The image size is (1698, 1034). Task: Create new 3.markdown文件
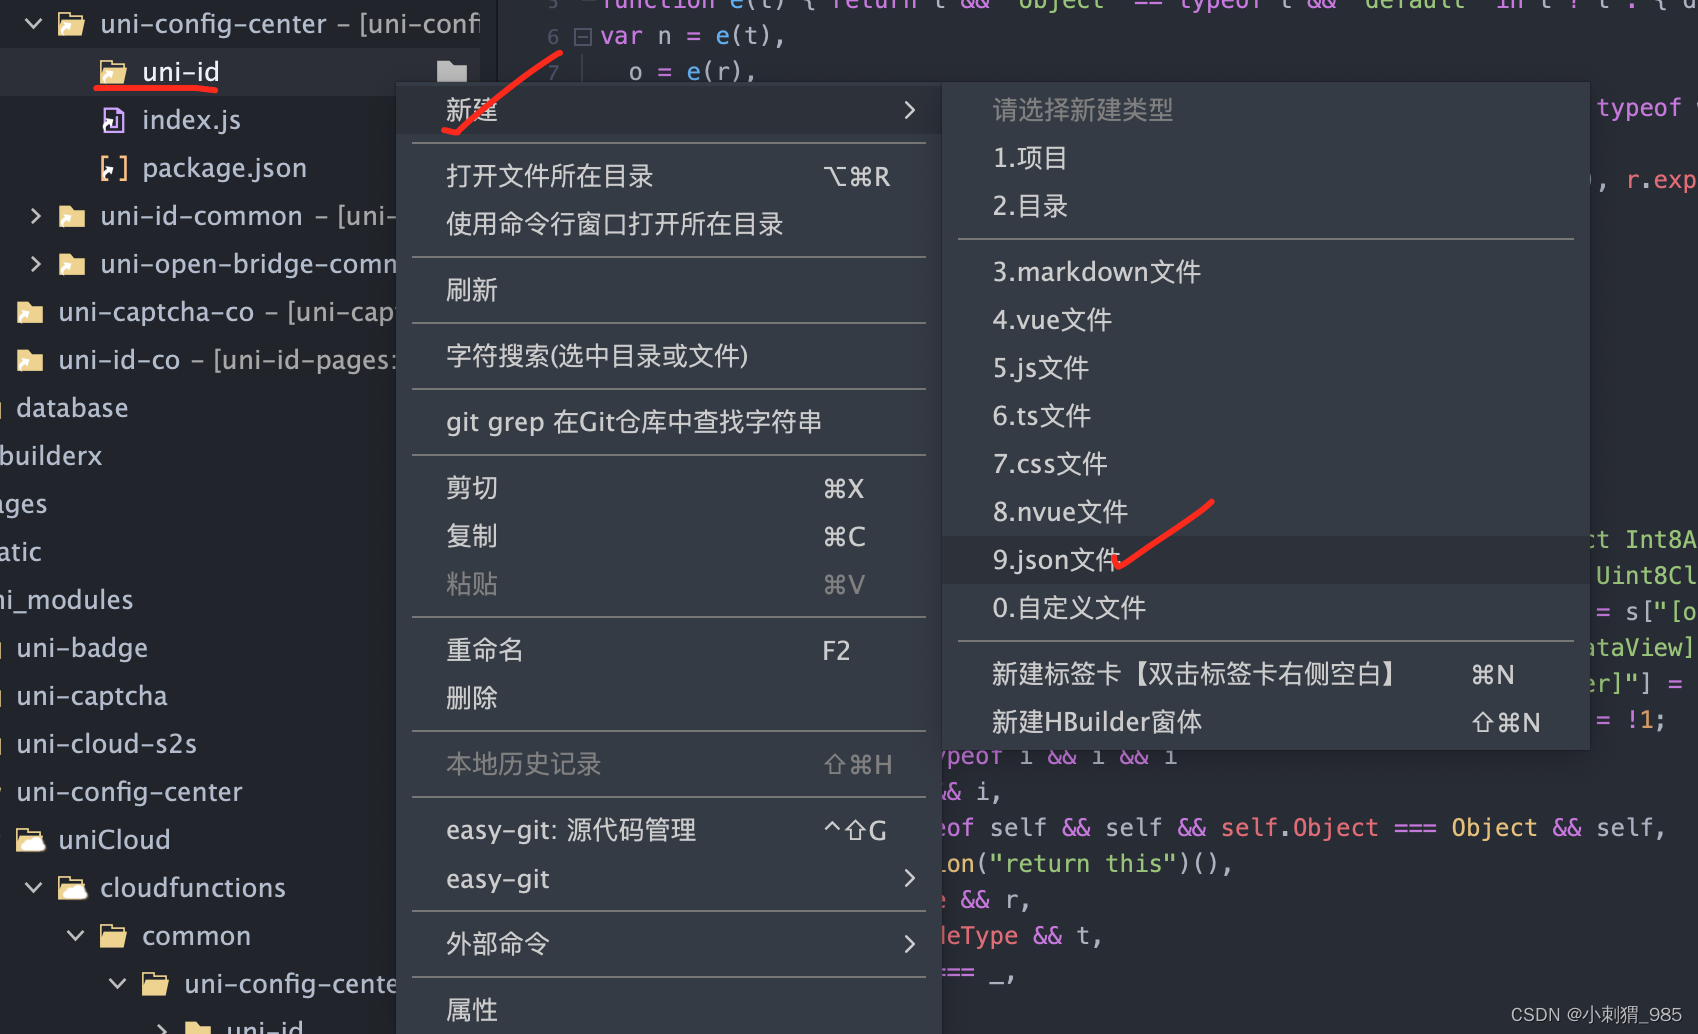point(1266,272)
